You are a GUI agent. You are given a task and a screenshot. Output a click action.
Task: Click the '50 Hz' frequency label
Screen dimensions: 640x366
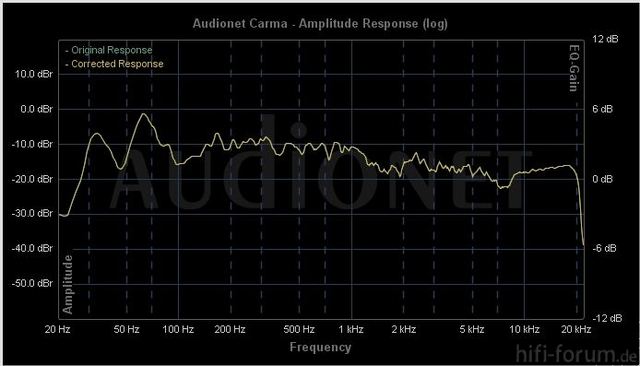click(127, 329)
